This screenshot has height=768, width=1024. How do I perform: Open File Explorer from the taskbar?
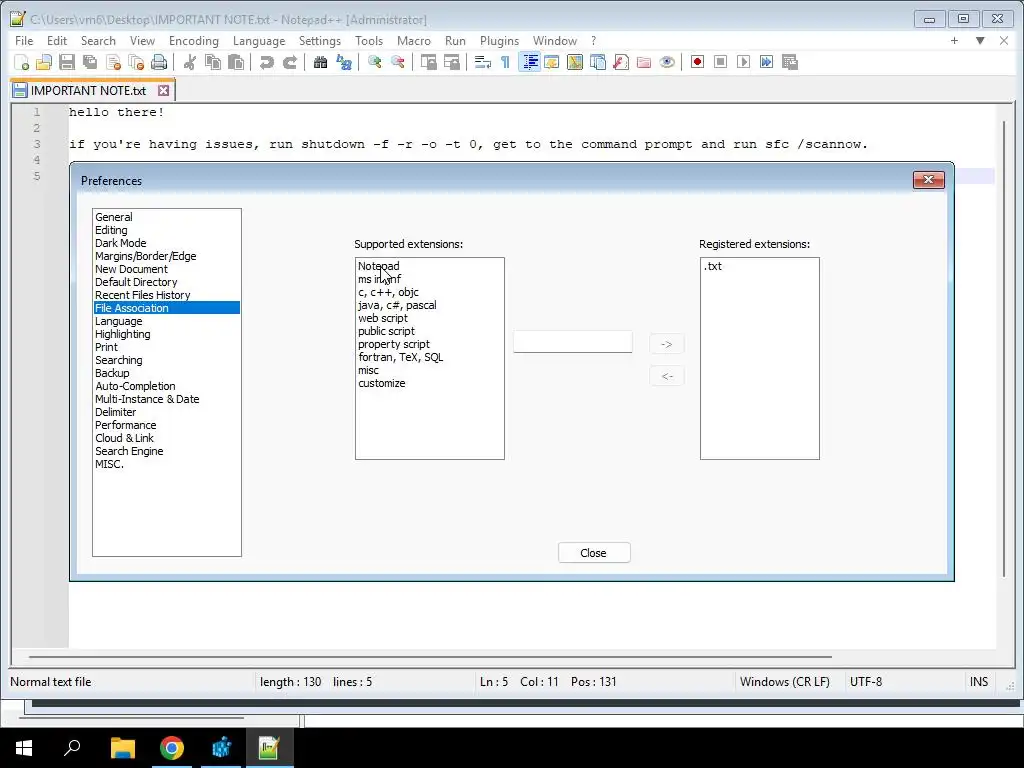(x=122, y=748)
